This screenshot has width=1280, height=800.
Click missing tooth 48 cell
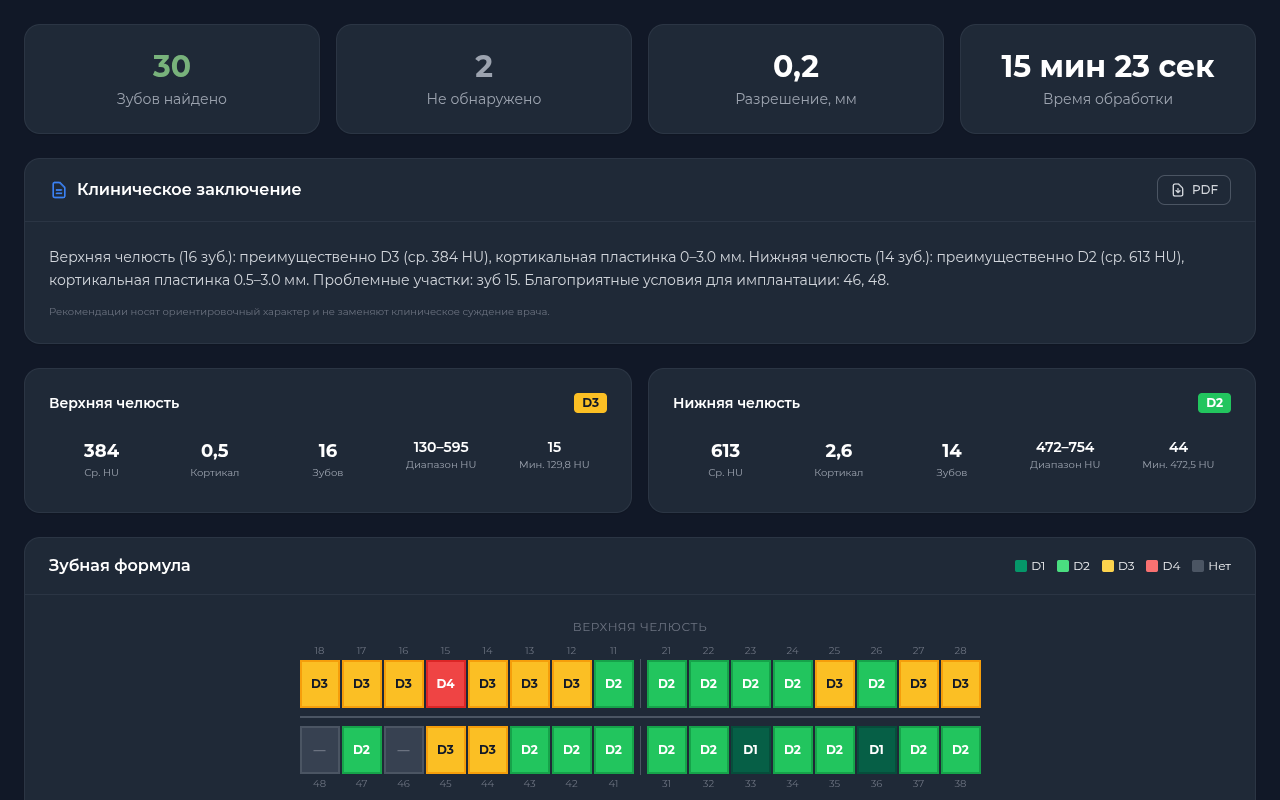(319, 750)
